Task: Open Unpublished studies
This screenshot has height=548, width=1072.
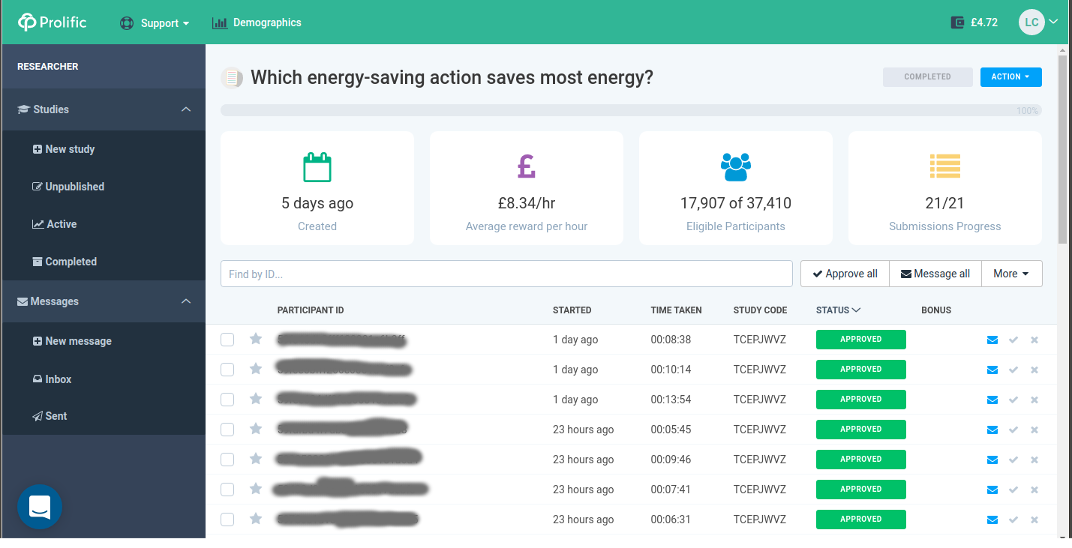Action: pyautogui.click(x=68, y=187)
